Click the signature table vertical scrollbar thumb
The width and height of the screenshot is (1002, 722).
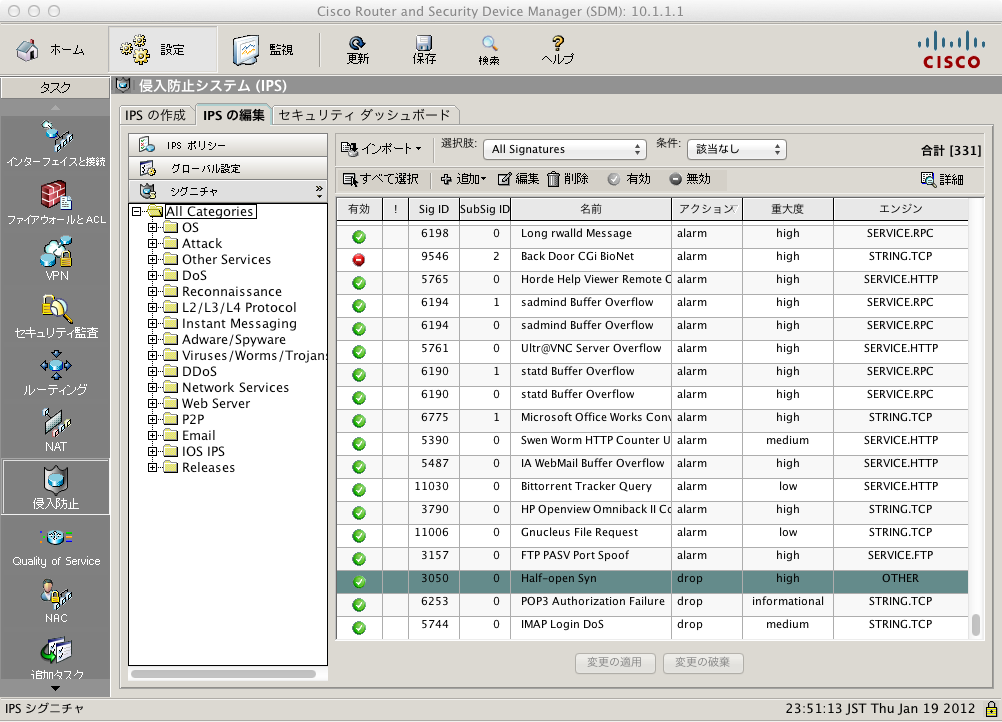(976, 625)
